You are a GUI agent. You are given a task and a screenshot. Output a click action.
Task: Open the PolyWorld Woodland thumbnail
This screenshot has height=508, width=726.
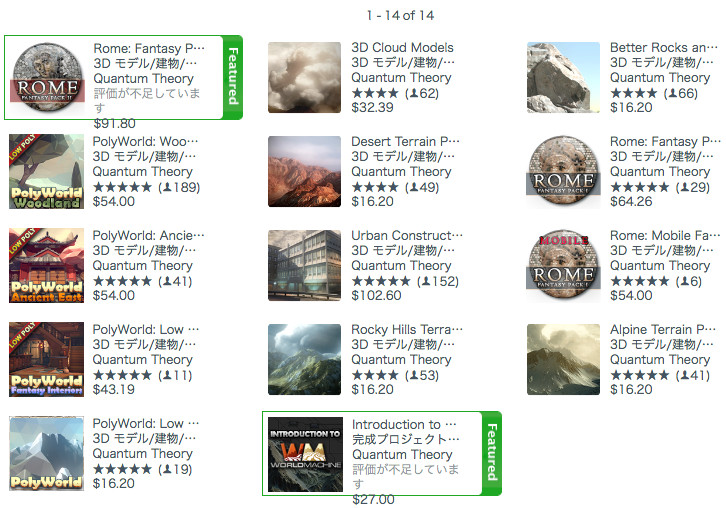point(46,171)
